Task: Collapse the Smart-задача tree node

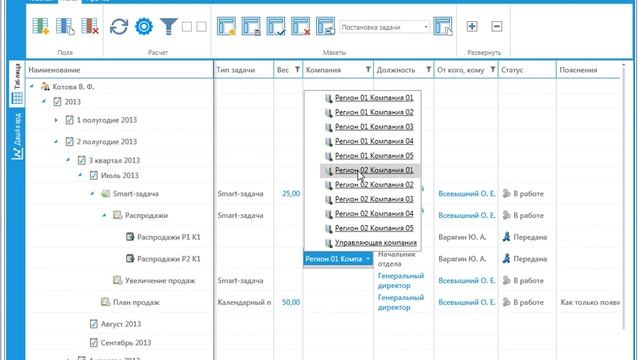Action: pyautogui.click(x=93, y=193)
